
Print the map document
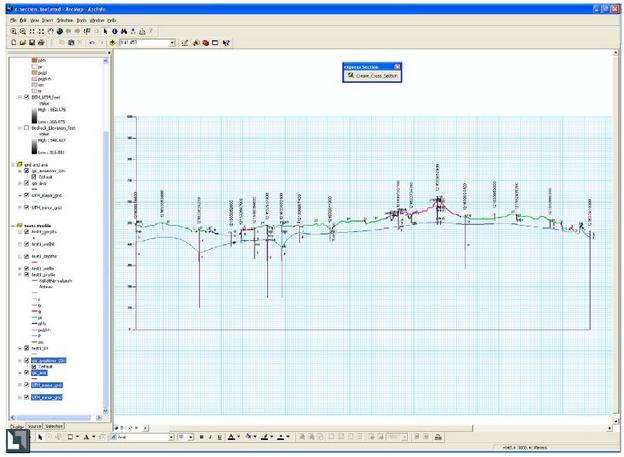[41, 43]
